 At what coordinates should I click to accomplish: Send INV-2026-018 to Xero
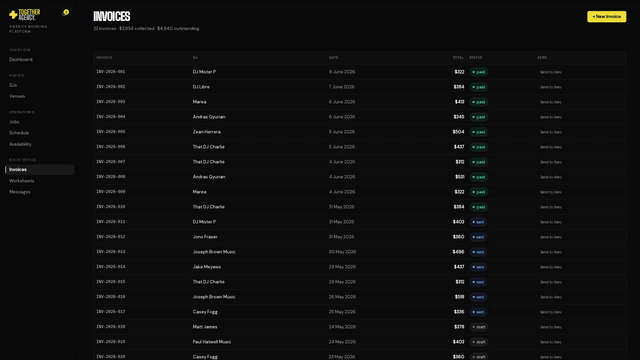pyautogui.click(x=551, y=327)
